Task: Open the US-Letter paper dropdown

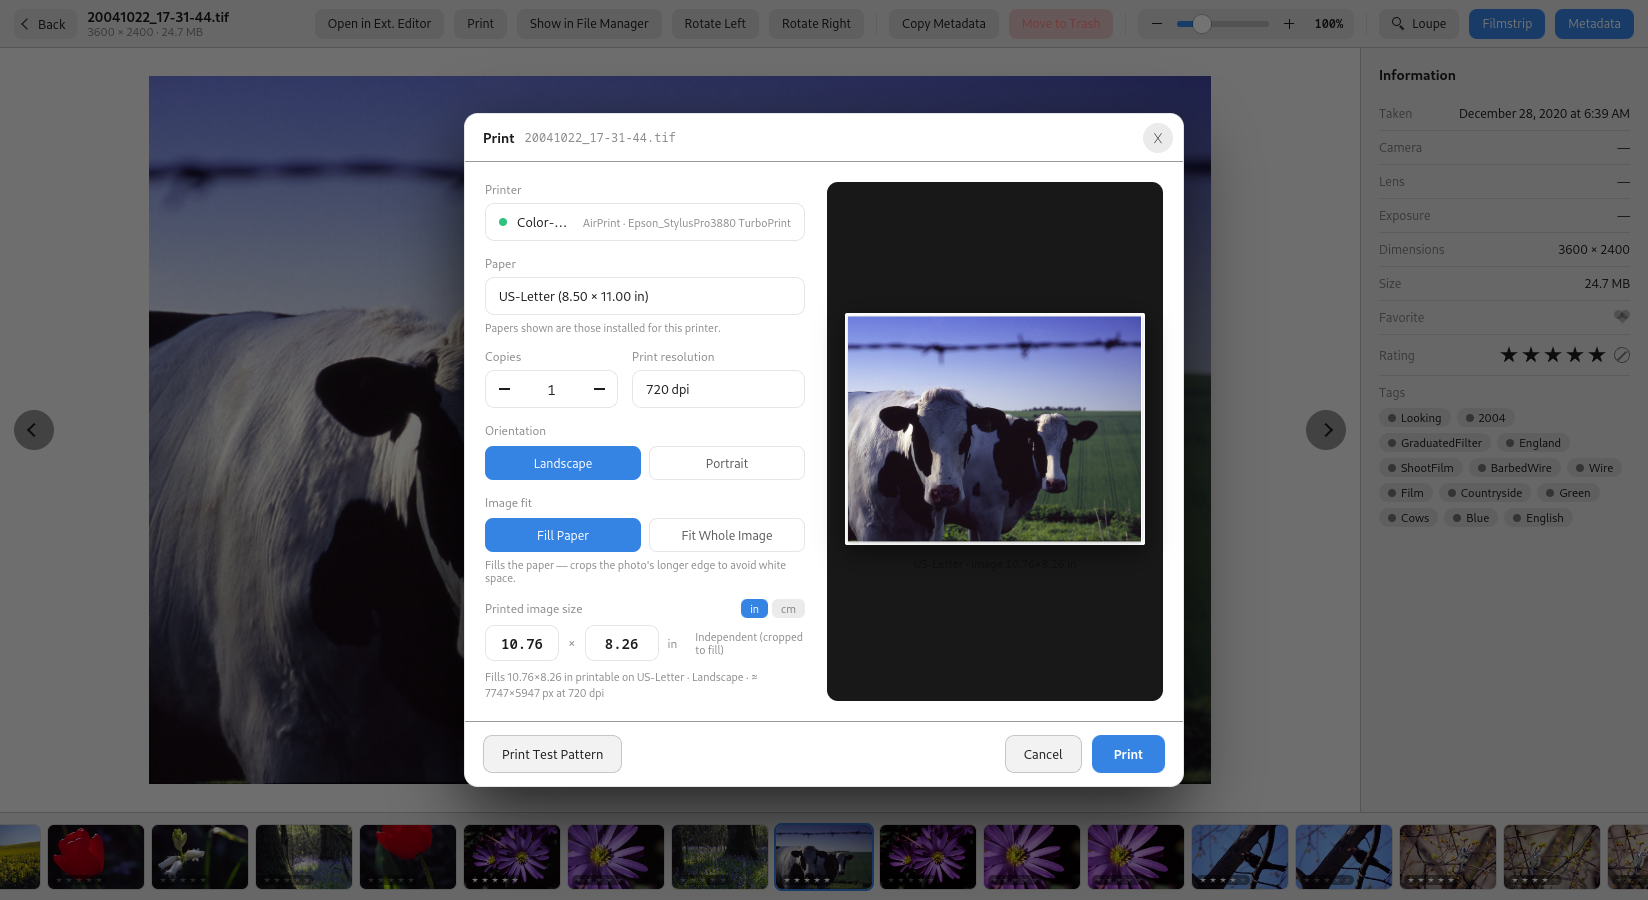Action: (x=645, y=296)
